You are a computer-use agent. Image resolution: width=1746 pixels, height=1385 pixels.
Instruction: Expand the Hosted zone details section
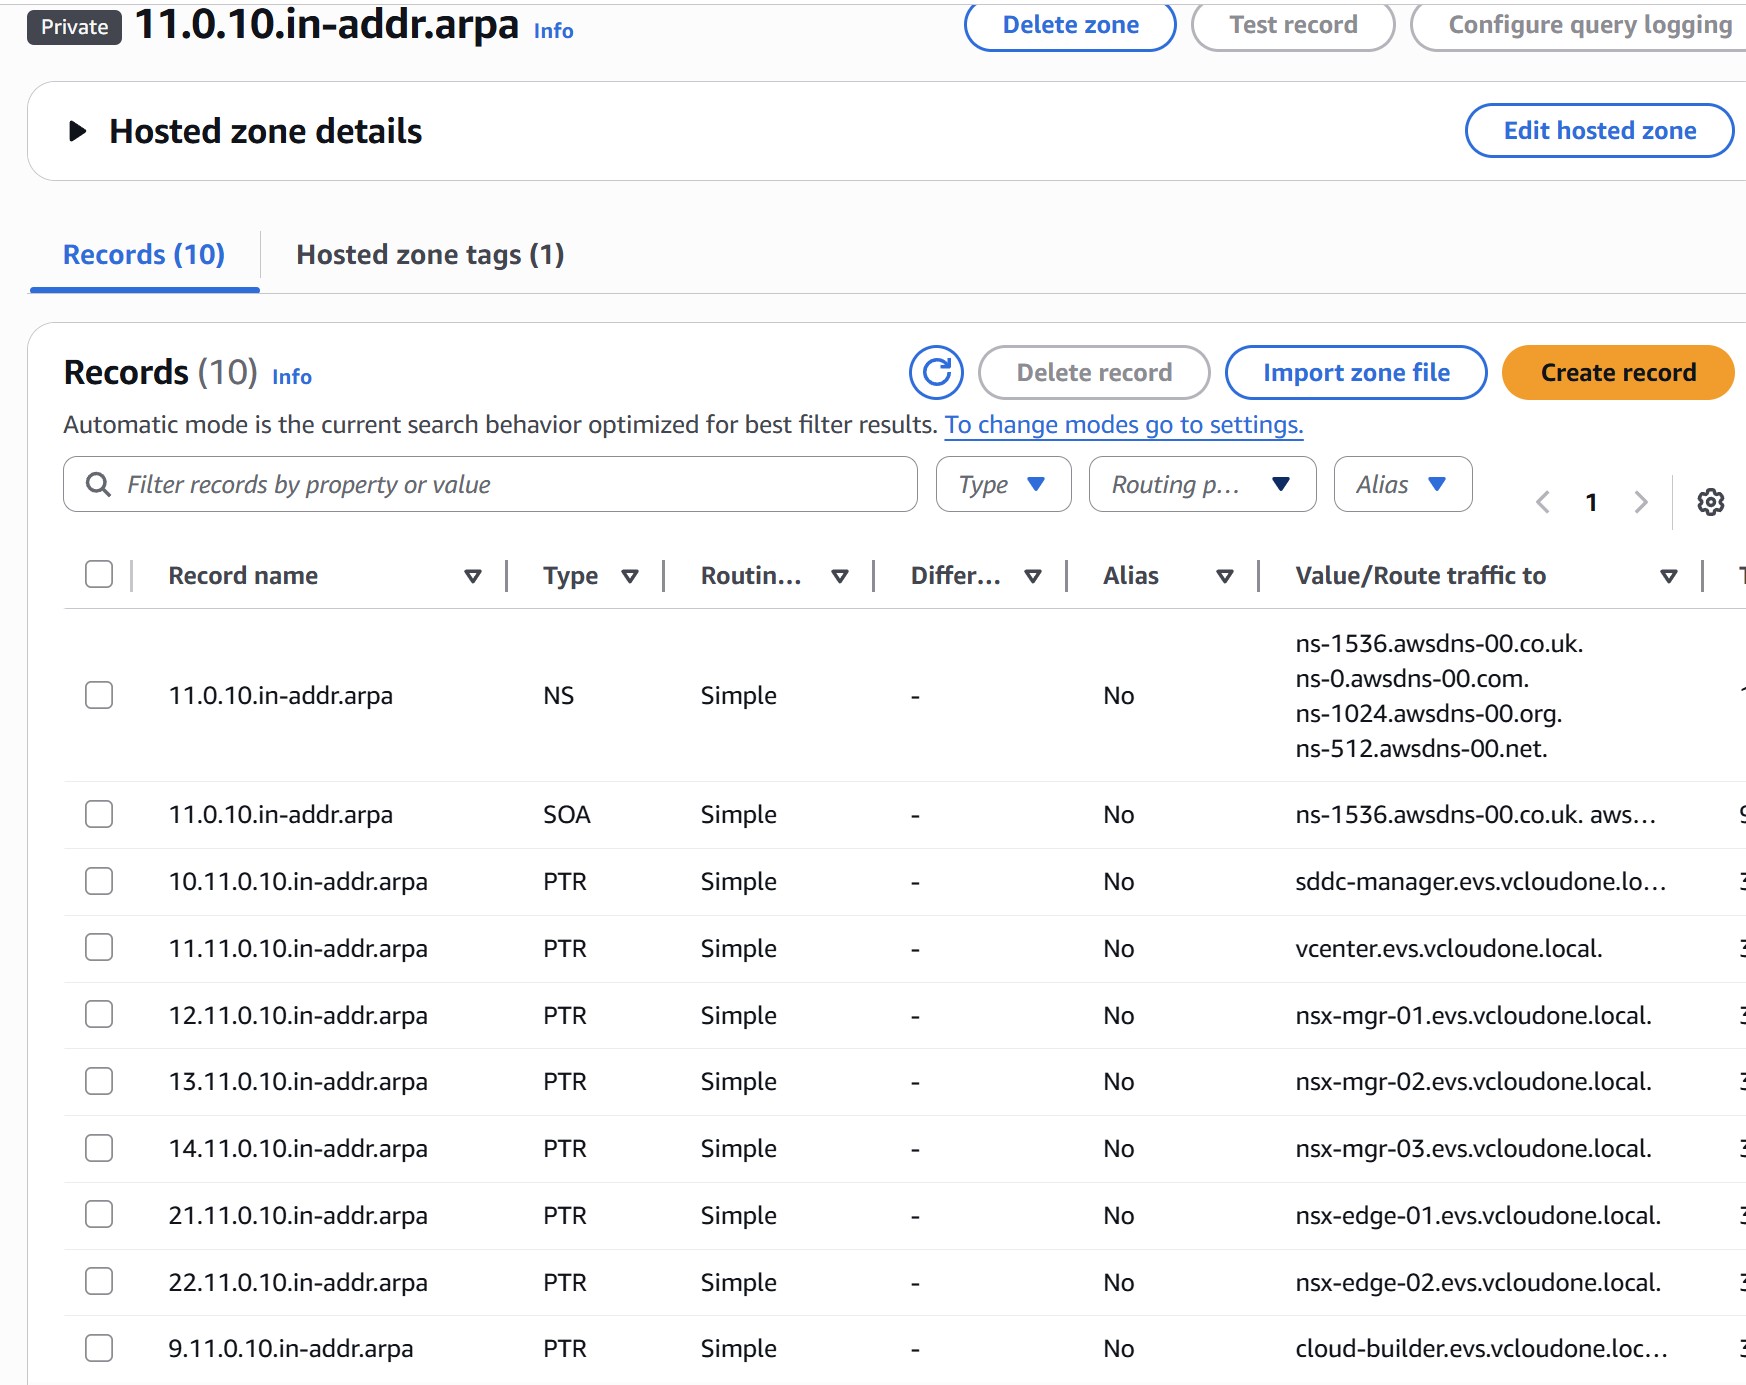[x=75, y=130]
